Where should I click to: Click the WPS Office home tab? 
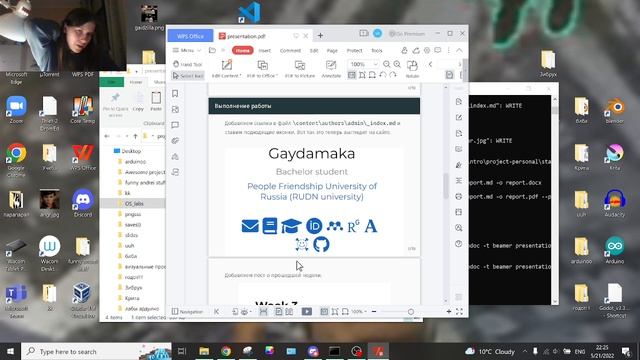tap(190, 36)
